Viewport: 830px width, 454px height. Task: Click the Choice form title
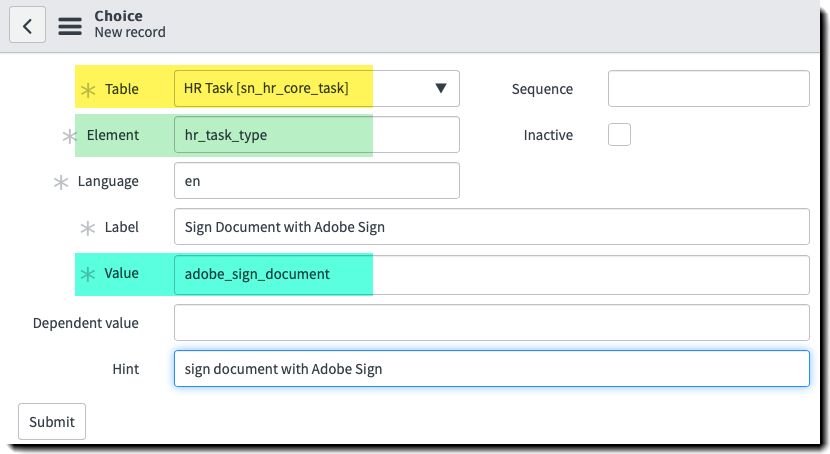click(118, 16)
